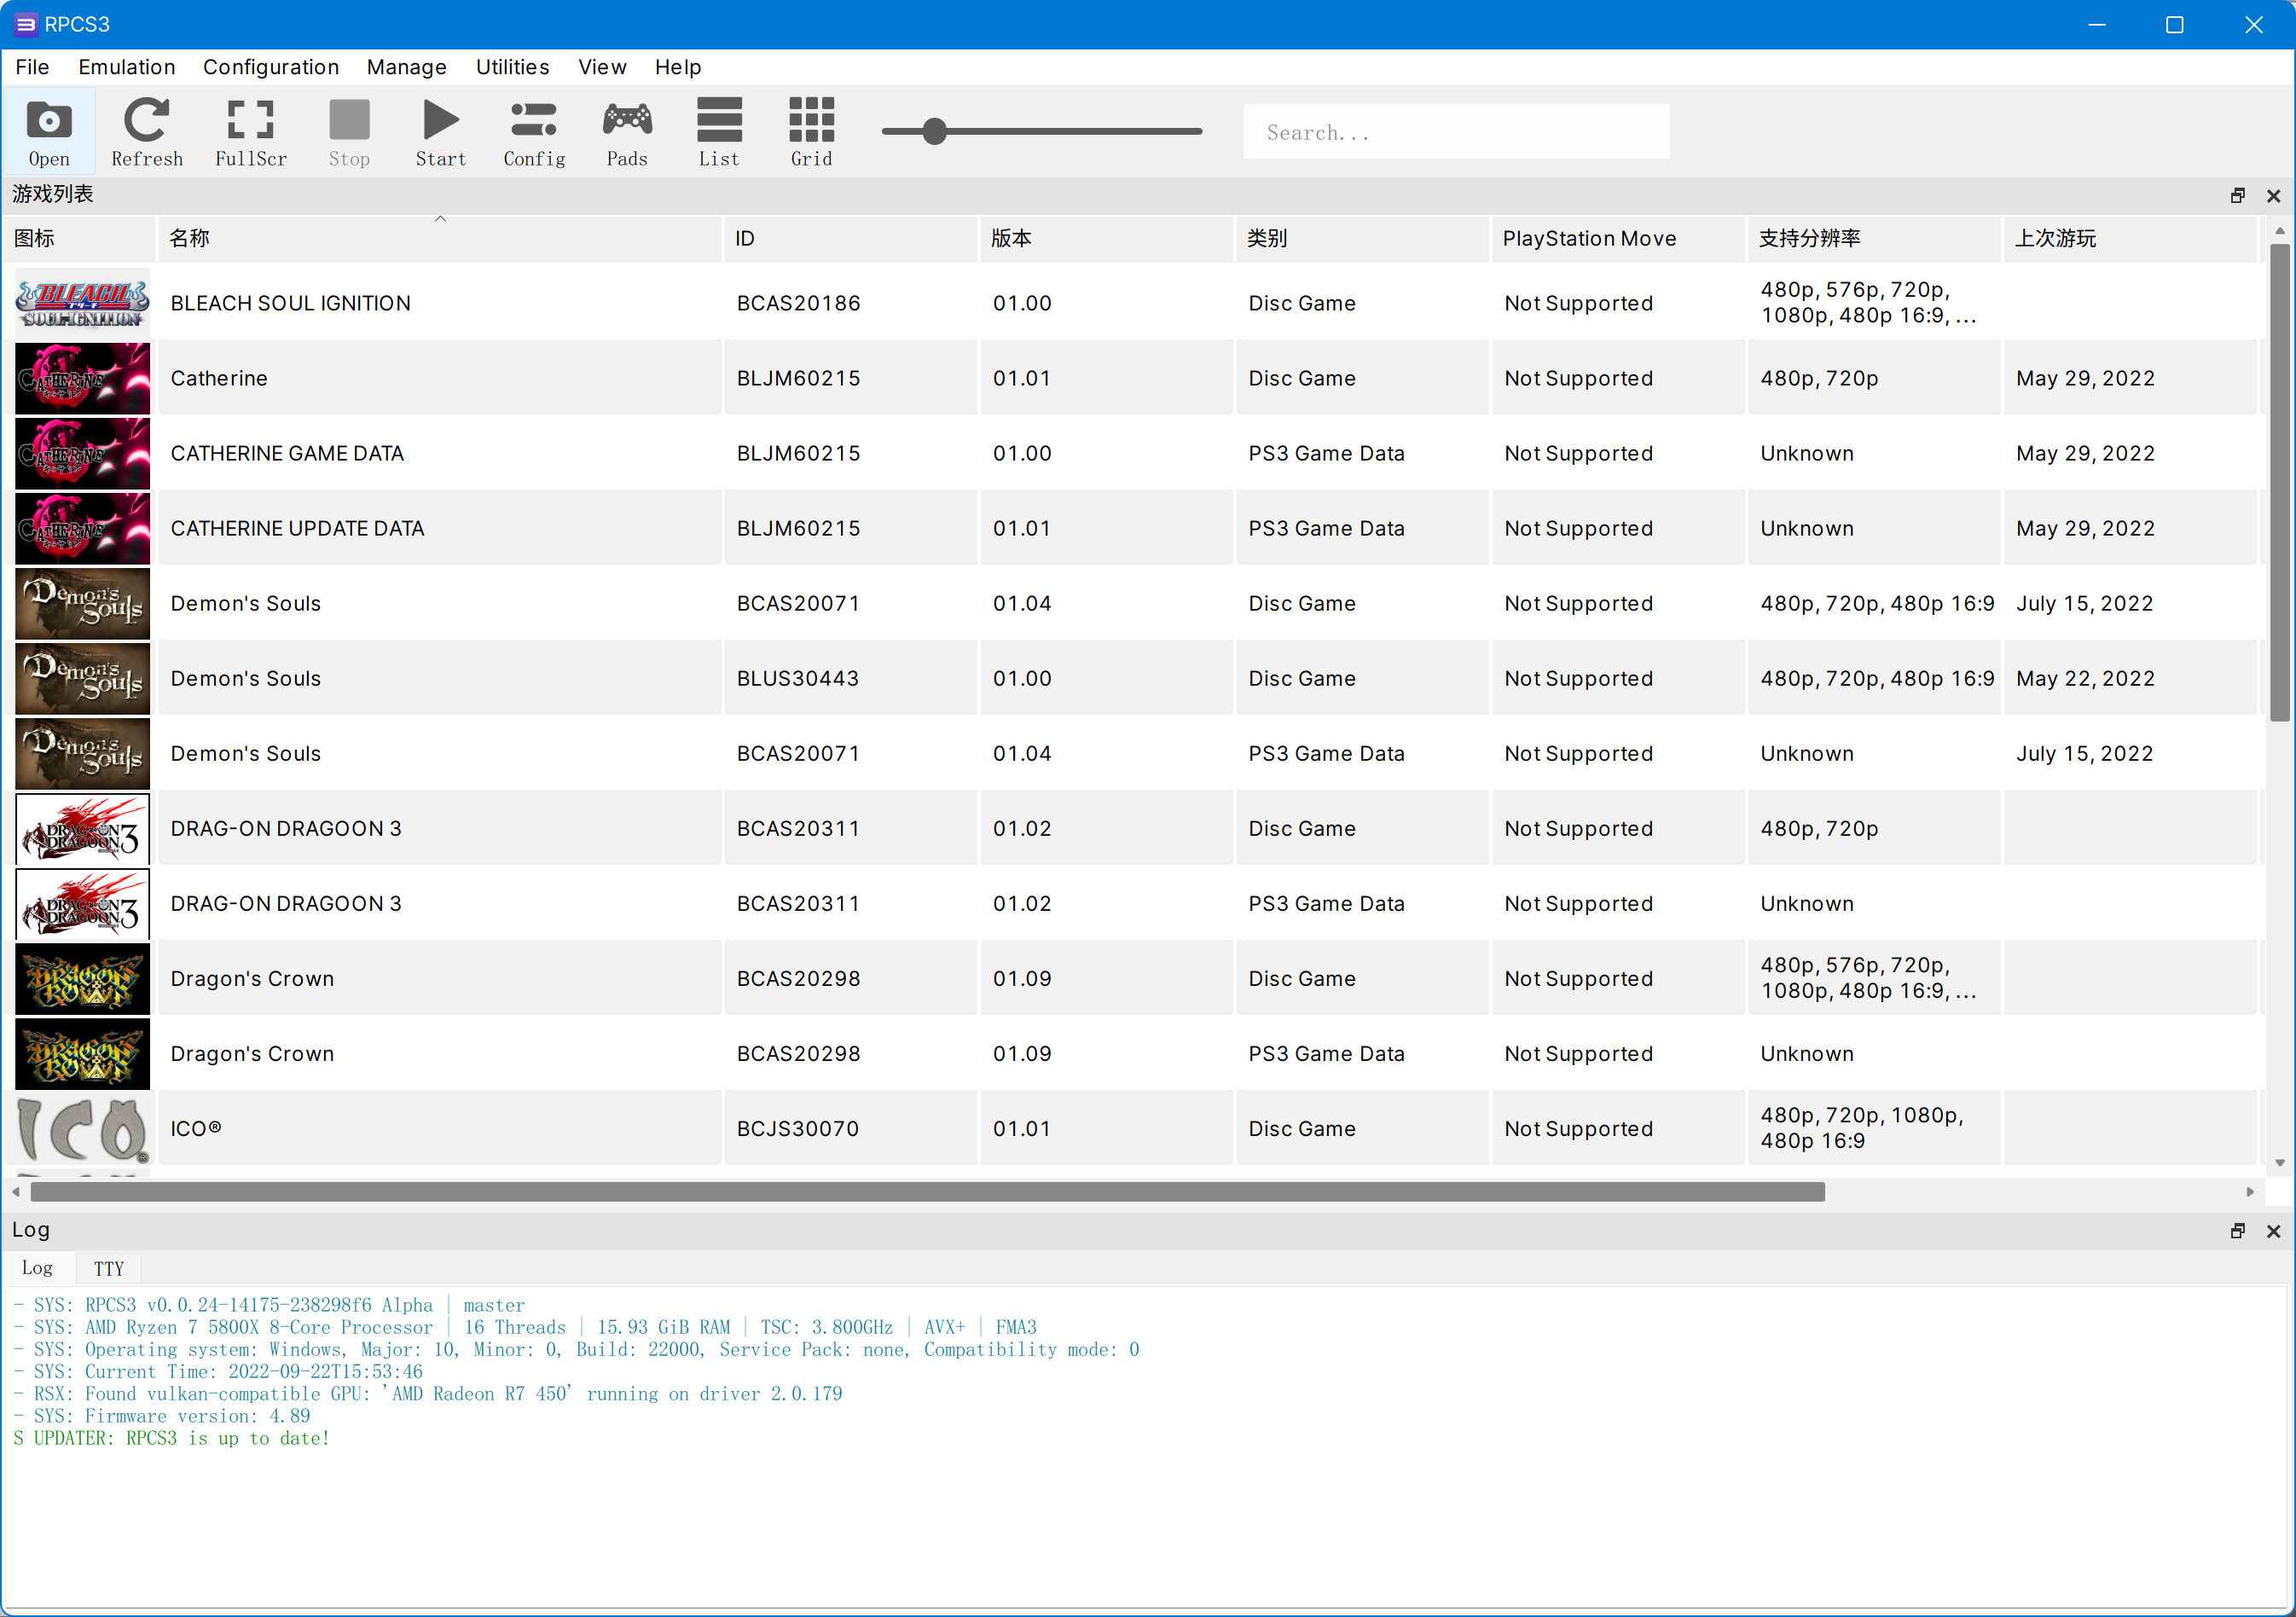Open the Emulation menu

126,67
